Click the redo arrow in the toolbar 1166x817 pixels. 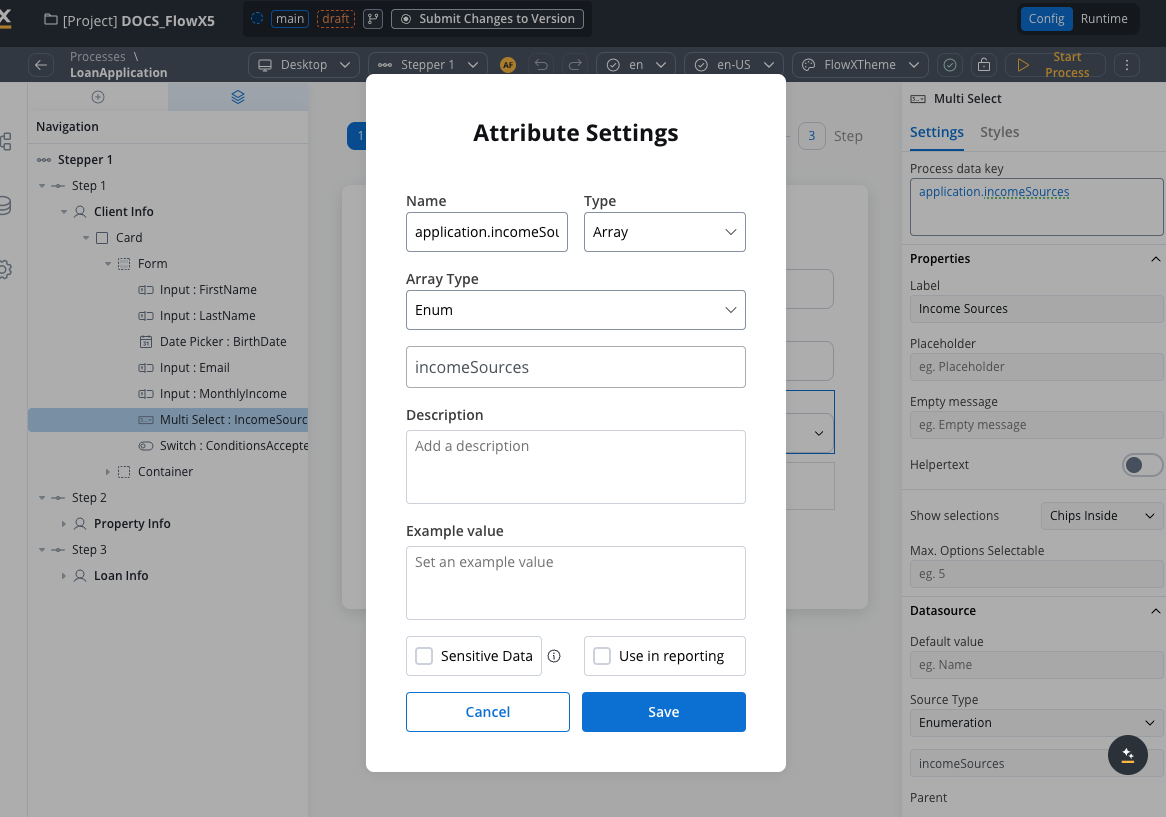coord(575,65)
